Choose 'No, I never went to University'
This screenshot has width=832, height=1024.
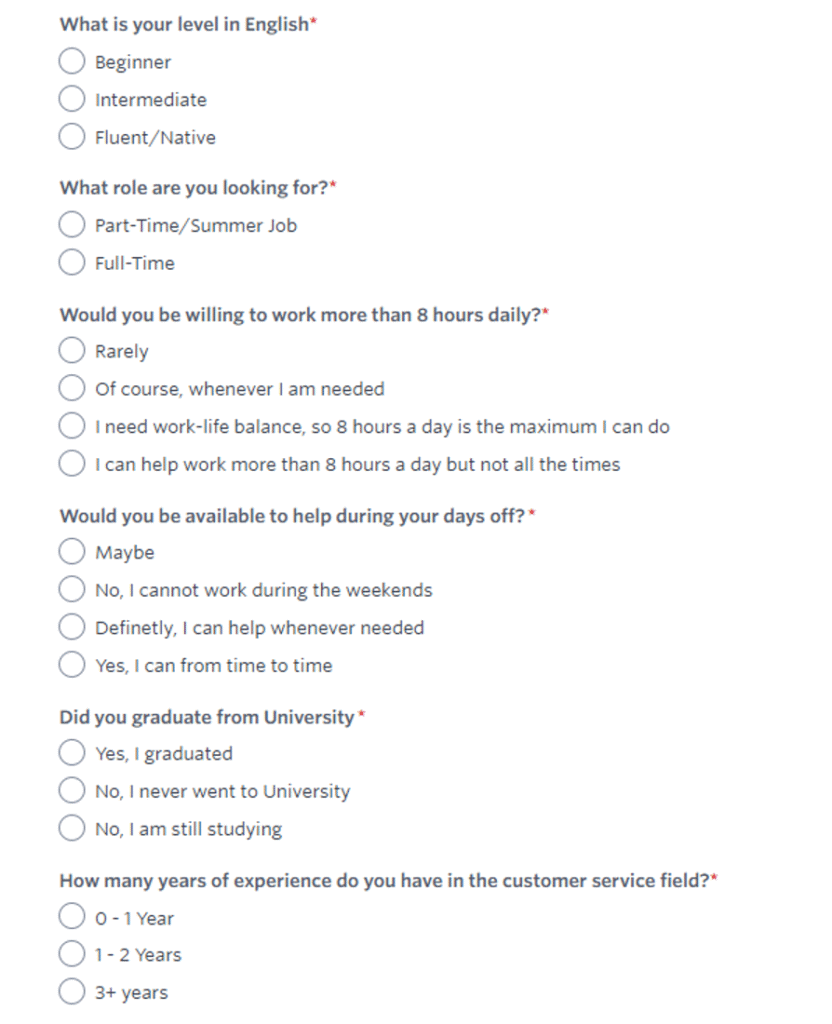click(x=72, y=790)
